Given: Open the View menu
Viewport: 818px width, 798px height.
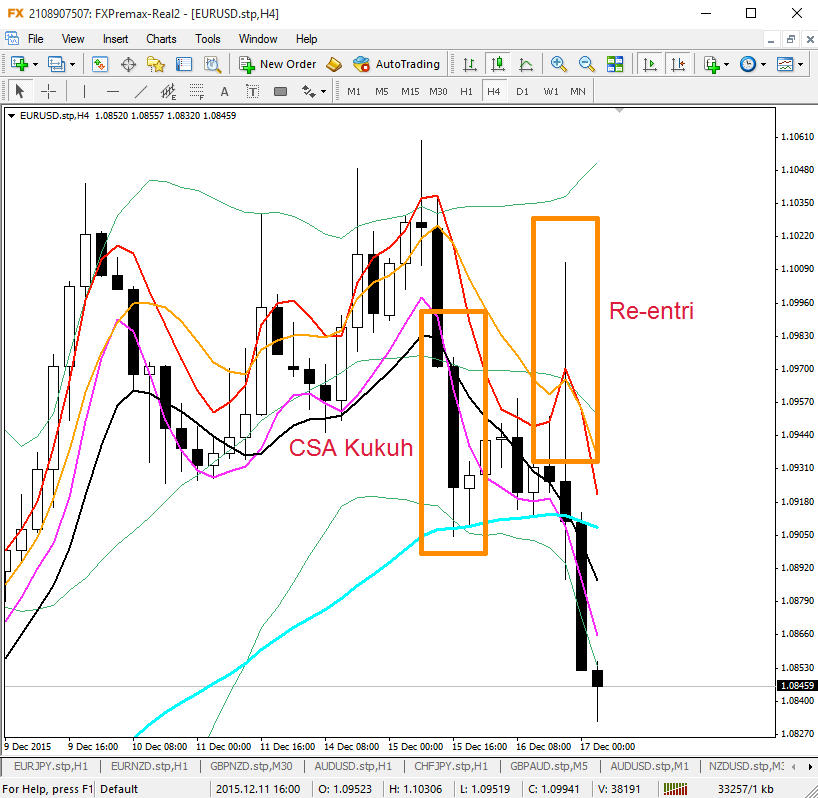Looking at the screenshot, I should 73,39.
